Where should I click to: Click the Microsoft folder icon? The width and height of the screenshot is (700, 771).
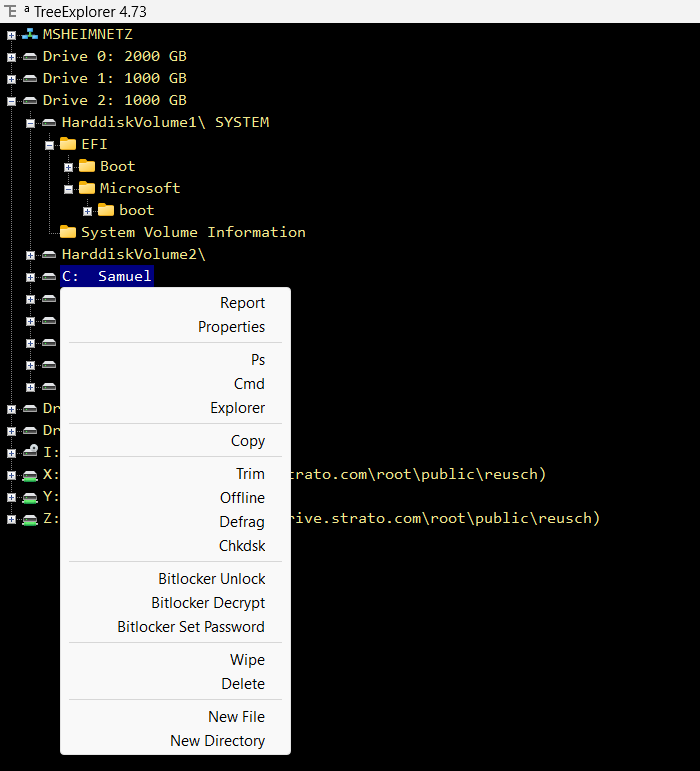coord(87,188)
